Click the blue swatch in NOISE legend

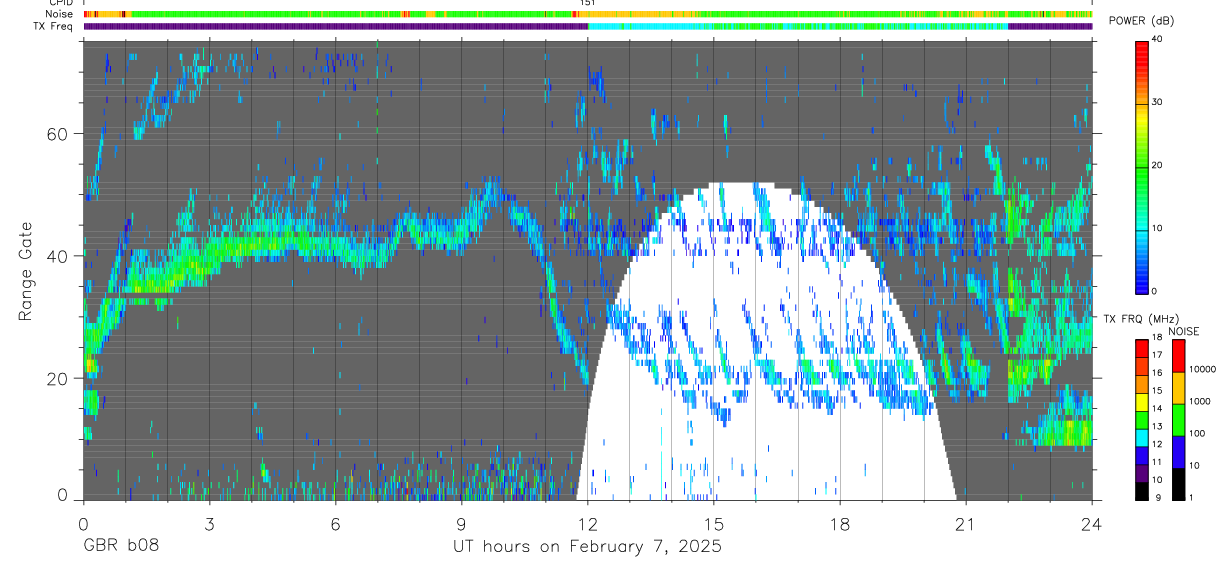point(1178,451)
